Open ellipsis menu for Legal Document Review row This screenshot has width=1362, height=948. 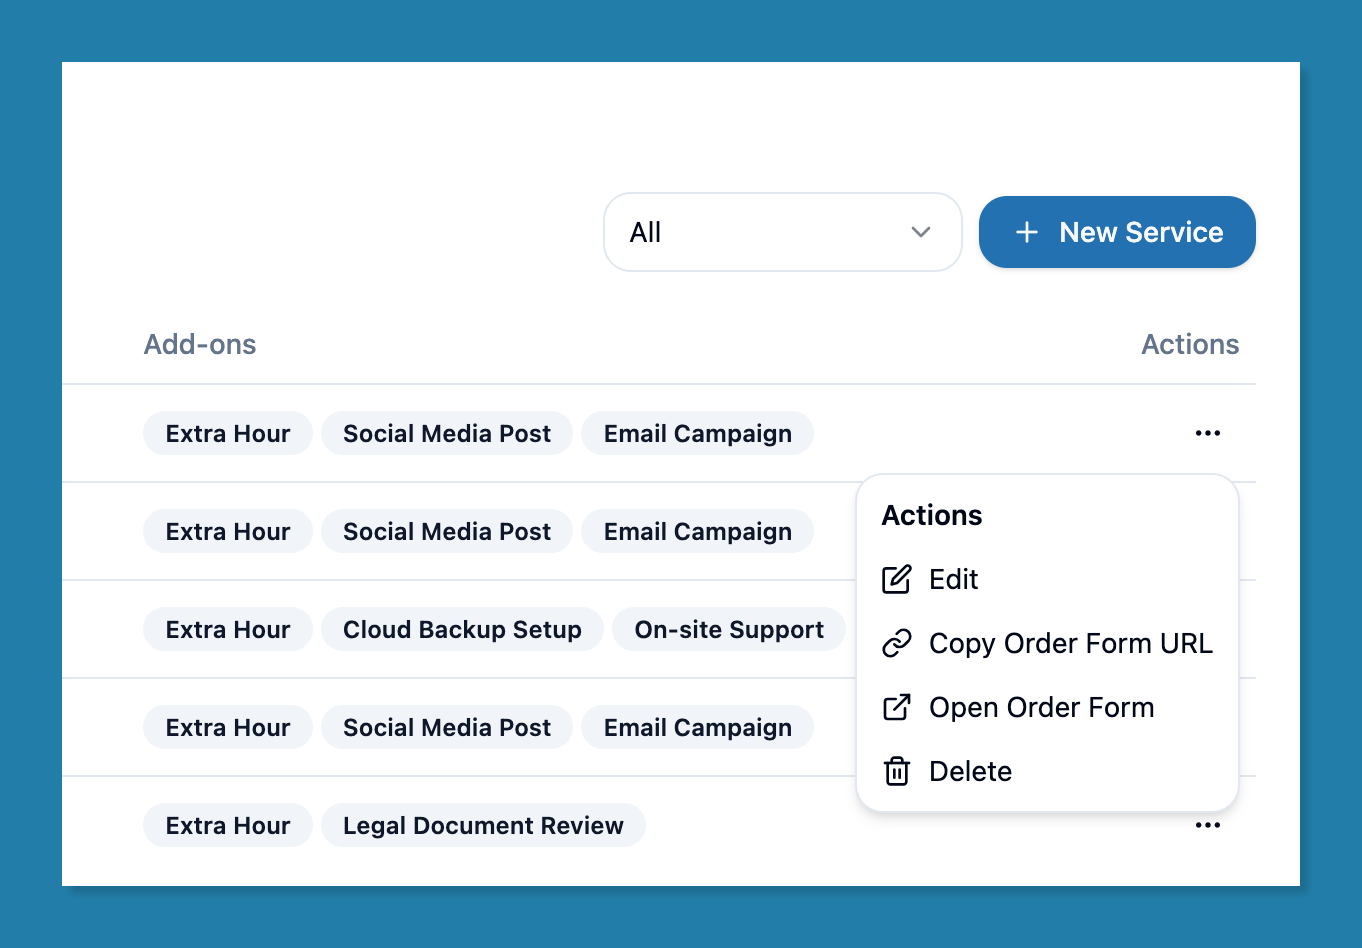click(x=1208, y=825)
